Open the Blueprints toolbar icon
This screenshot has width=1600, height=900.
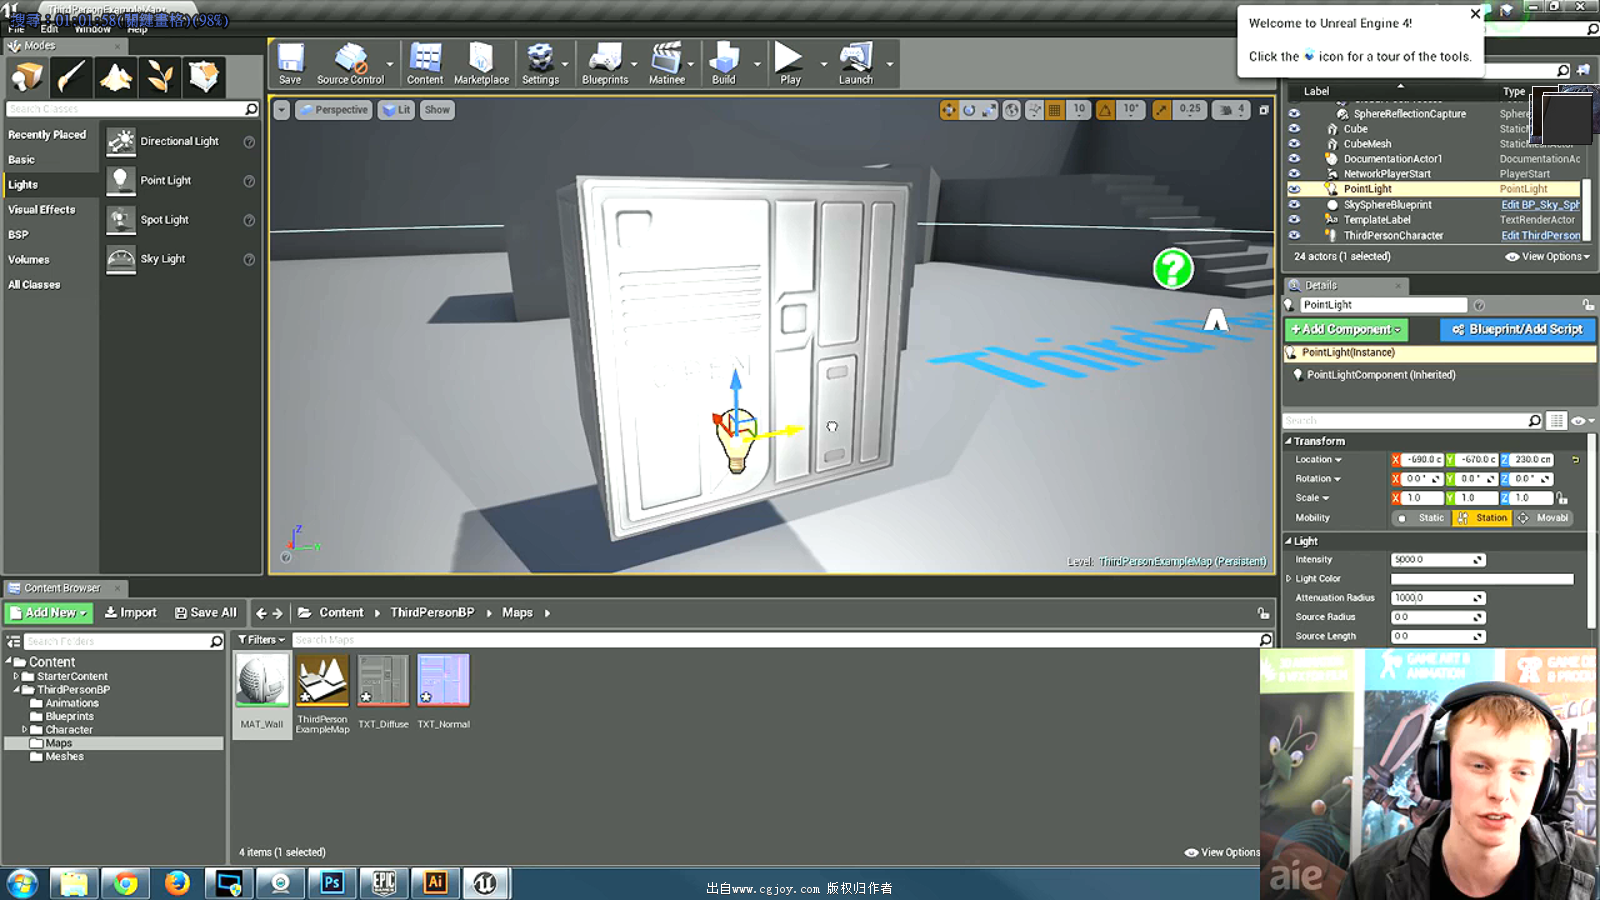click(605, 64)
